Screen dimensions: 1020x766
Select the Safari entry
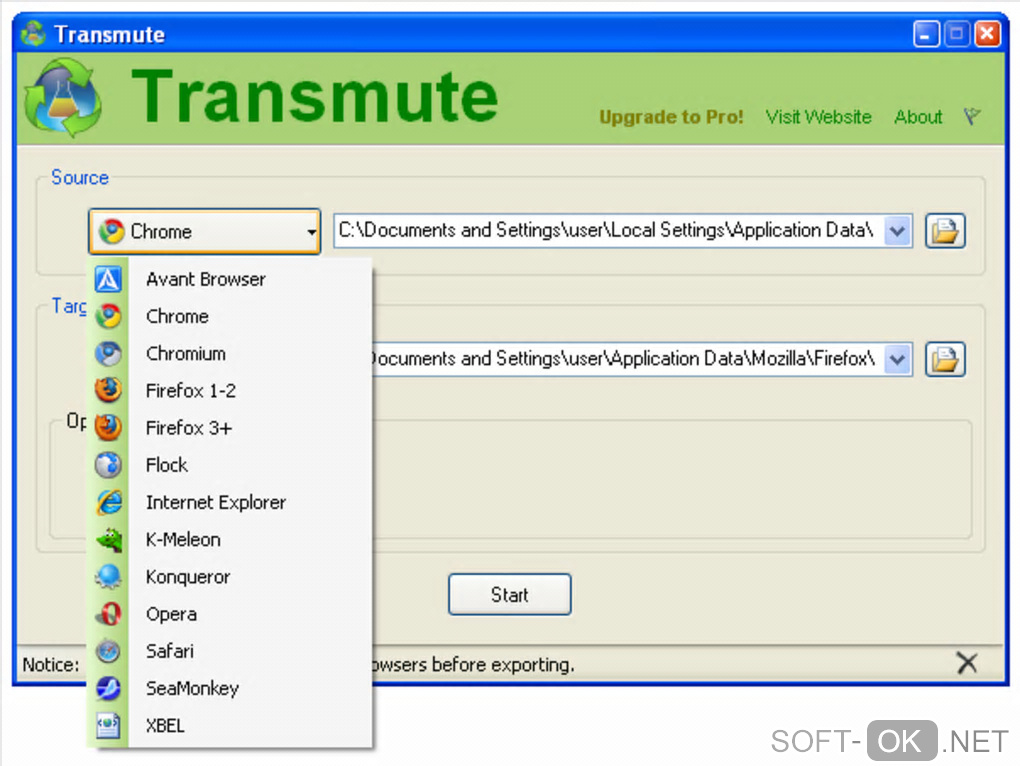pos(230,651)
